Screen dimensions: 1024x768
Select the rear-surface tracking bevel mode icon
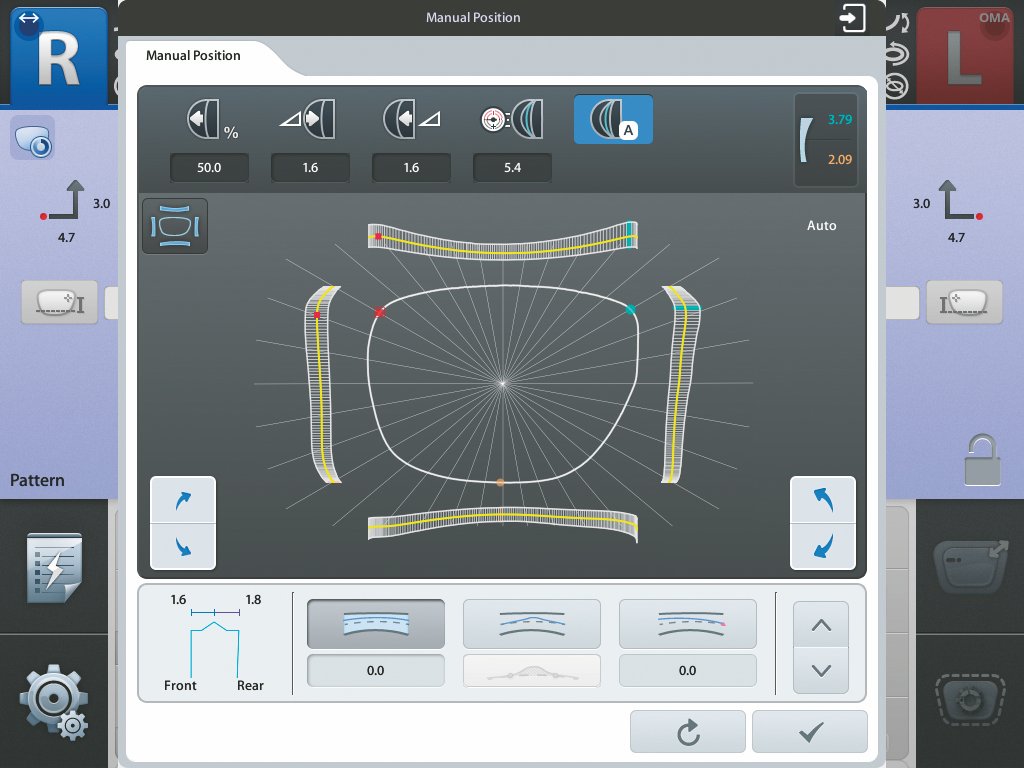tap(411, 119)
